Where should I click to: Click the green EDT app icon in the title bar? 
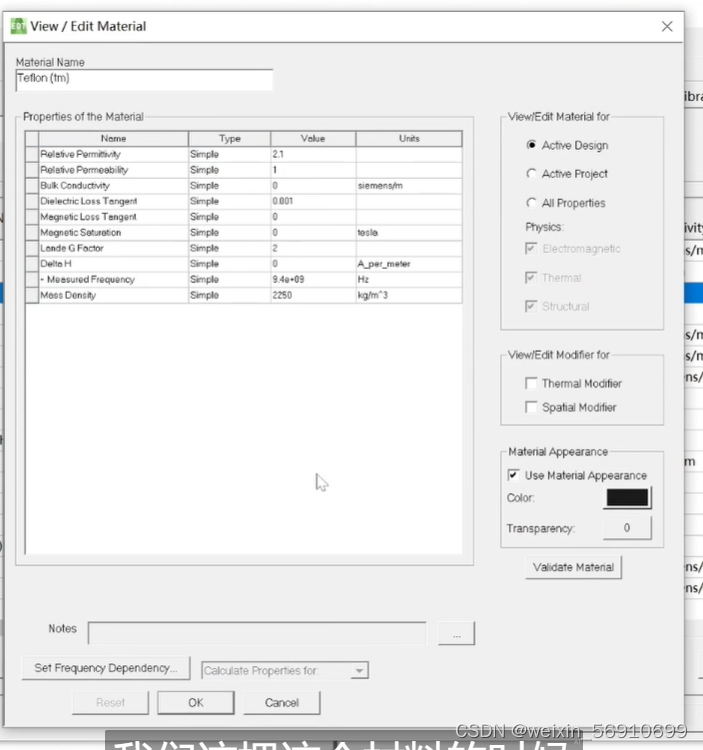[x=18, y=26]
